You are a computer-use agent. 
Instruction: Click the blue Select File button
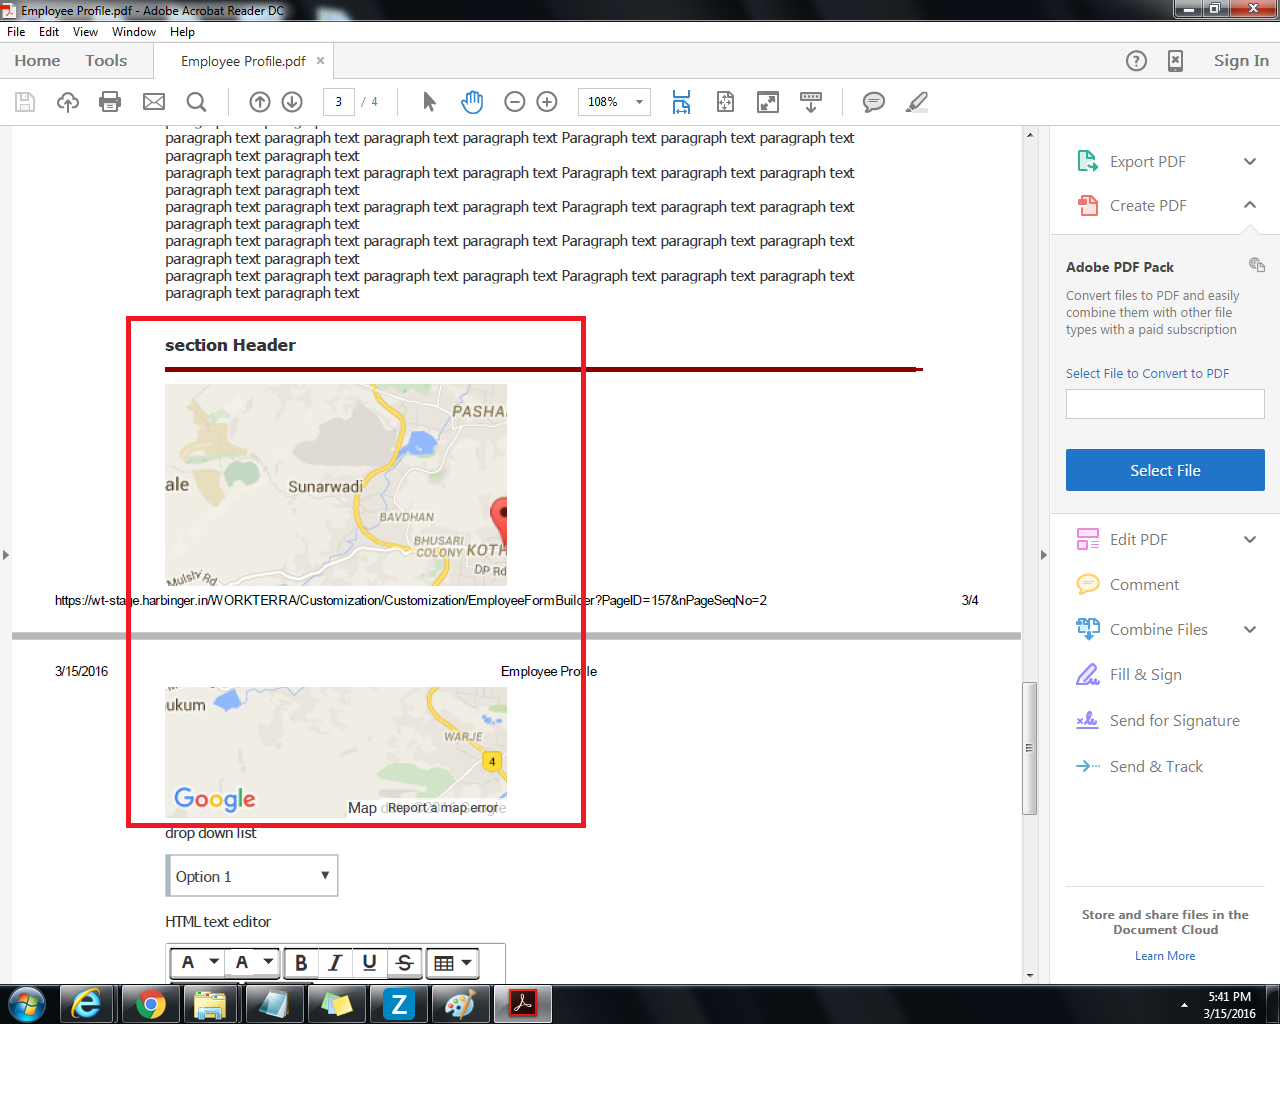[1165, 470]
